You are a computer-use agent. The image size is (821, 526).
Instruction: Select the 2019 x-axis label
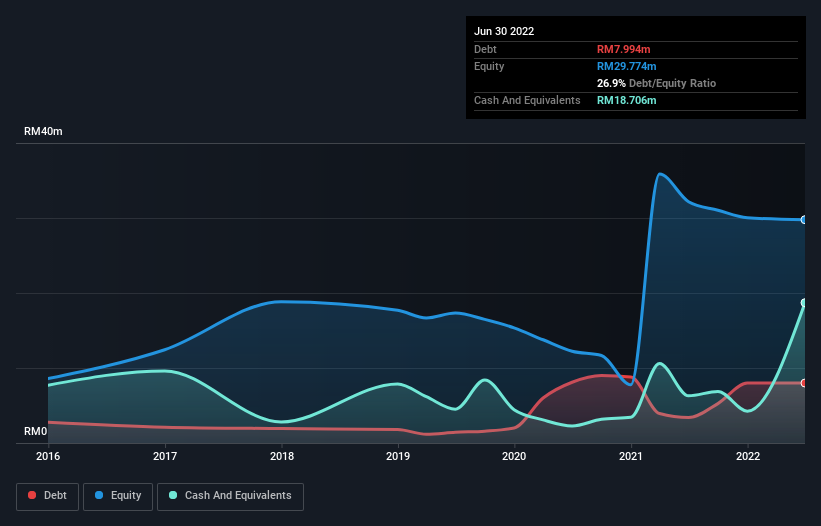point(398,456)
